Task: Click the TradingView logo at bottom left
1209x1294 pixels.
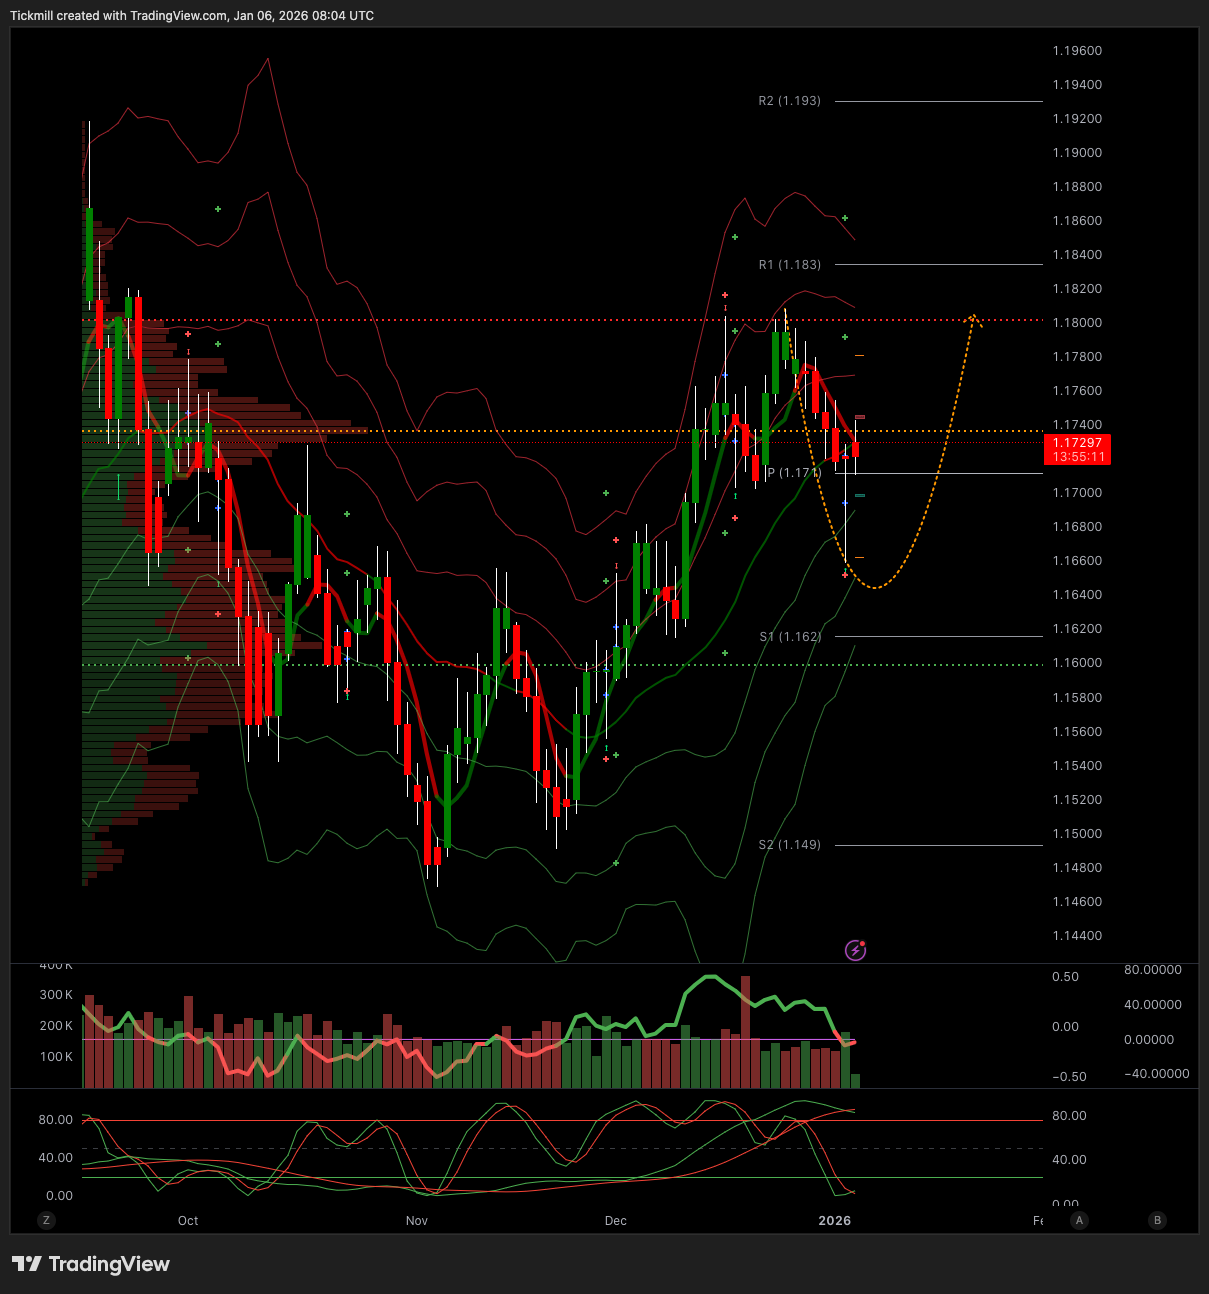Action: (91, 1264)
